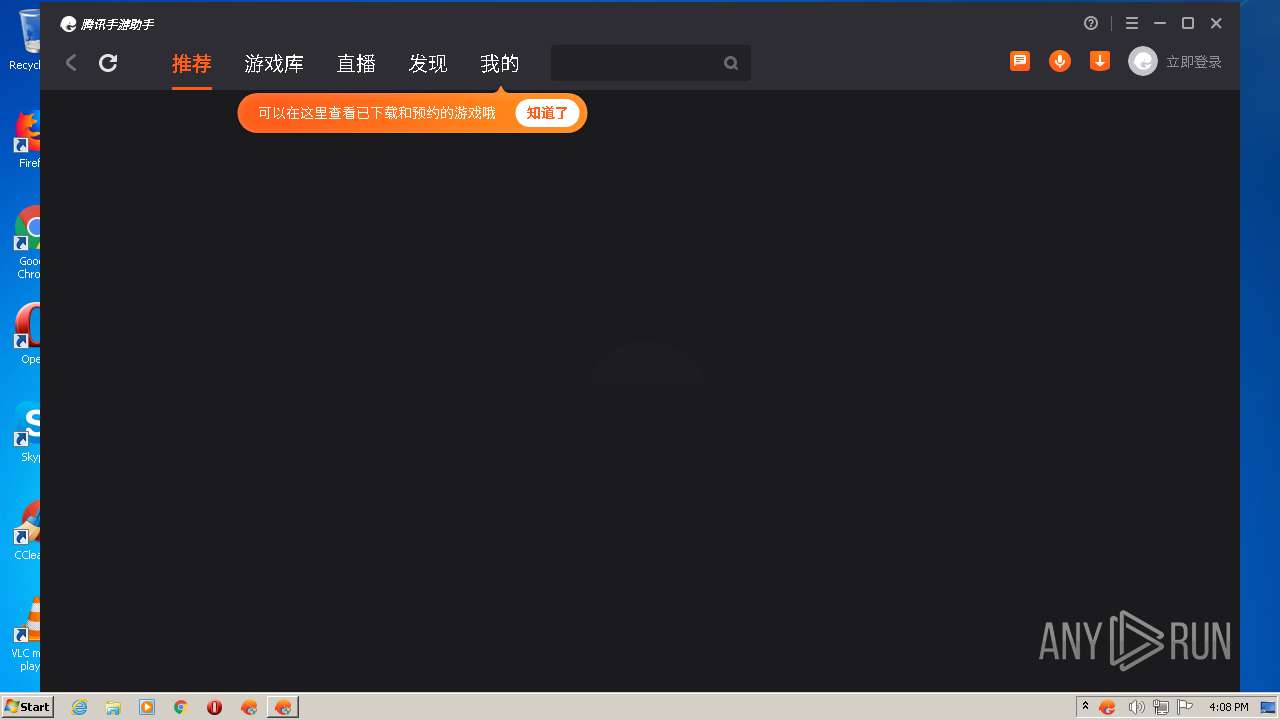Click the taskbar clock 4:08 PM
The height and width of the screenshot is (720, 1280).
tap(1229, 707)
